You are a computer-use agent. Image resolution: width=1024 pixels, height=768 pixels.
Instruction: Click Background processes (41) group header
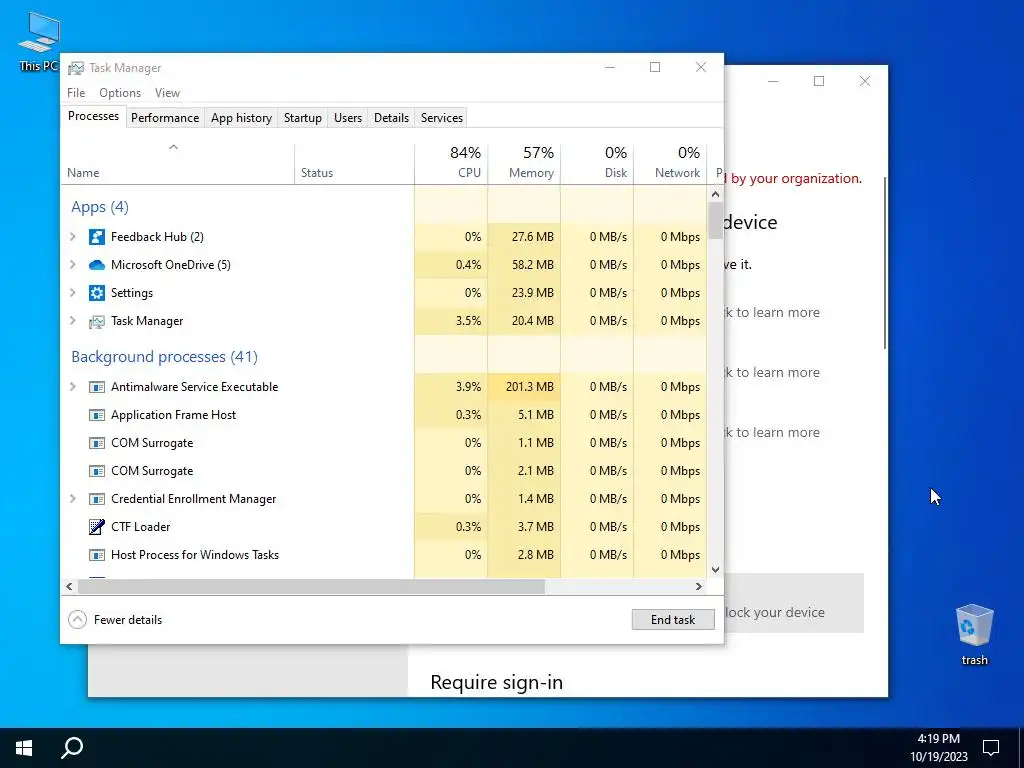click(165, 357)
